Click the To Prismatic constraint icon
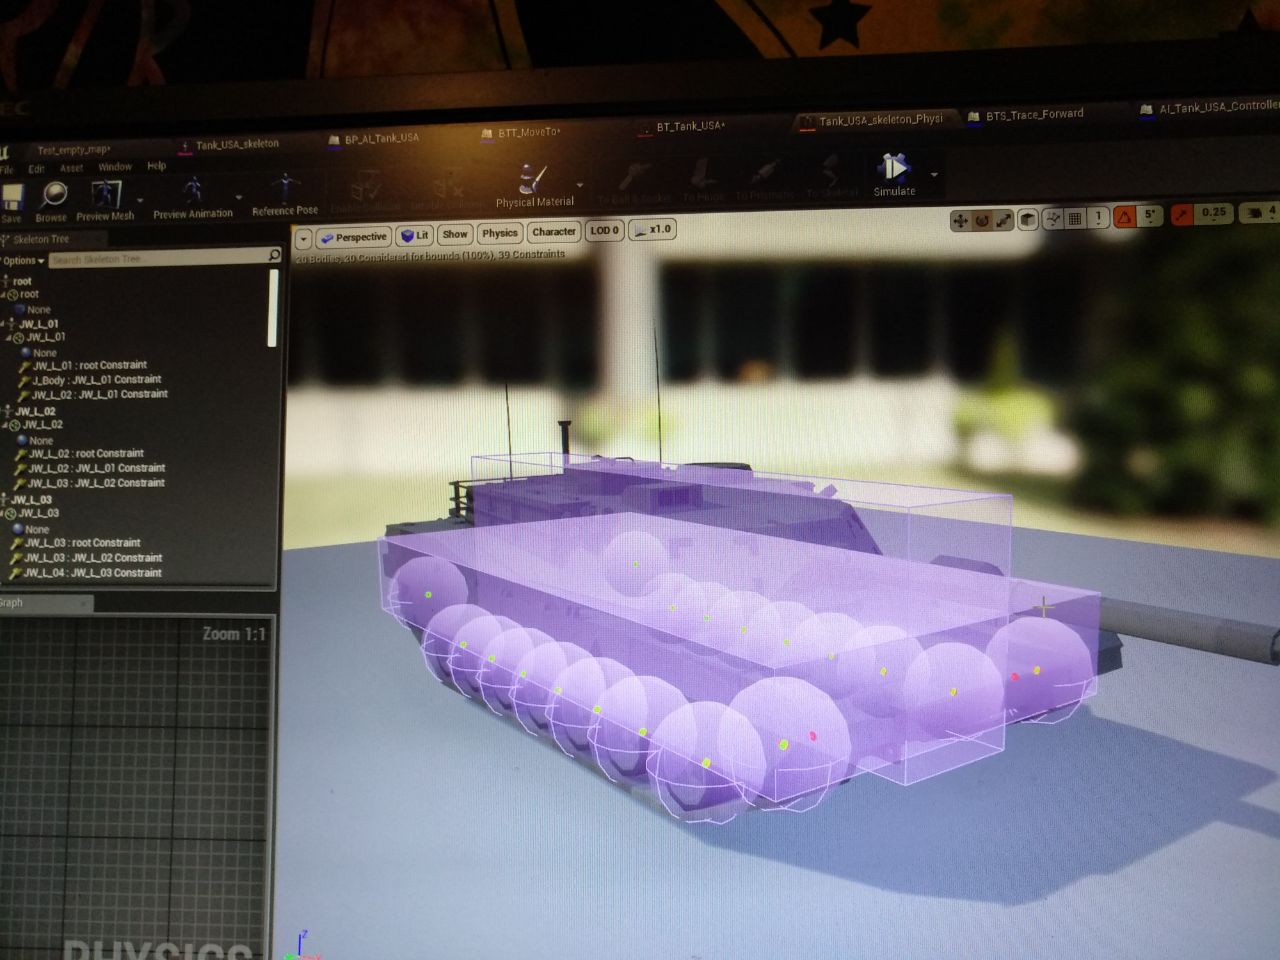 765,173
